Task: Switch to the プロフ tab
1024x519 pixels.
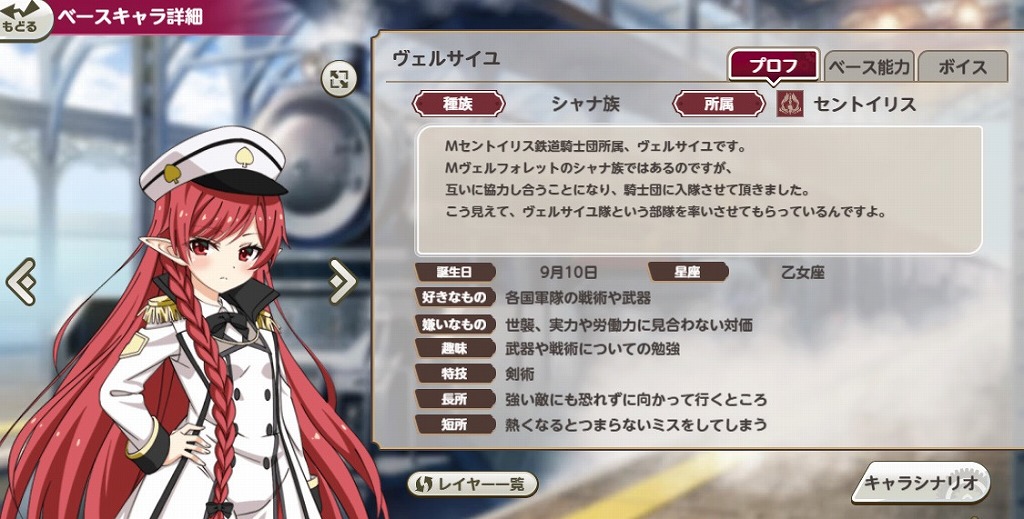Action: (773, 65)
